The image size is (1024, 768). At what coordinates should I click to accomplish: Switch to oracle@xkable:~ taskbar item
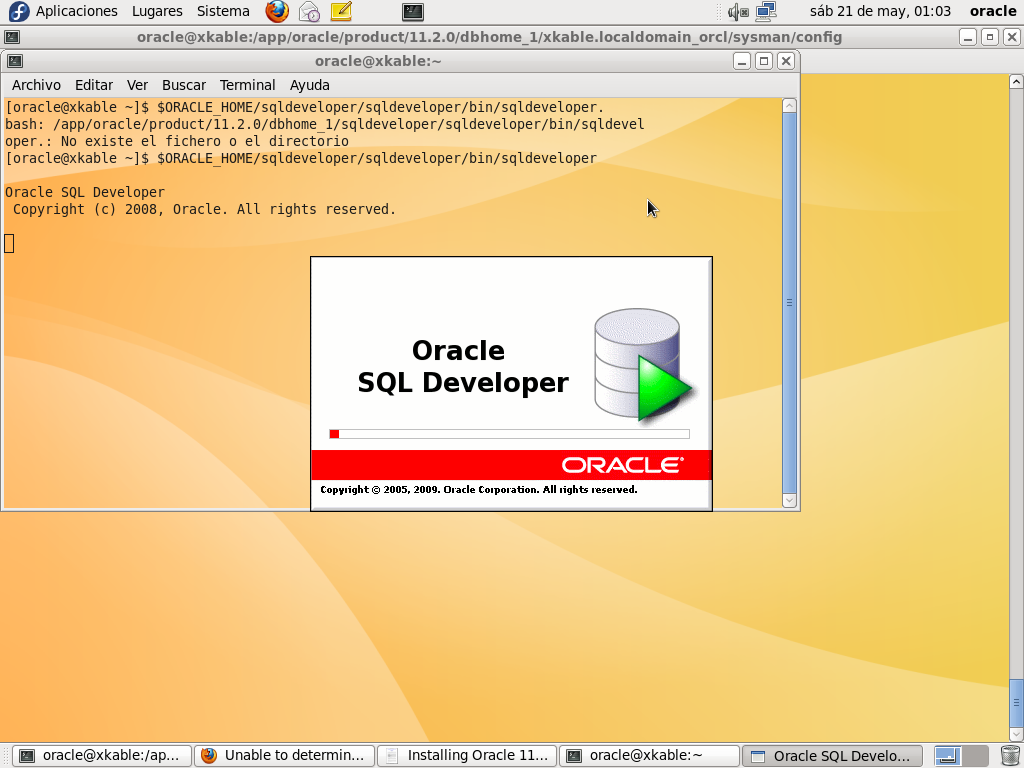click(x=649, y=756)
